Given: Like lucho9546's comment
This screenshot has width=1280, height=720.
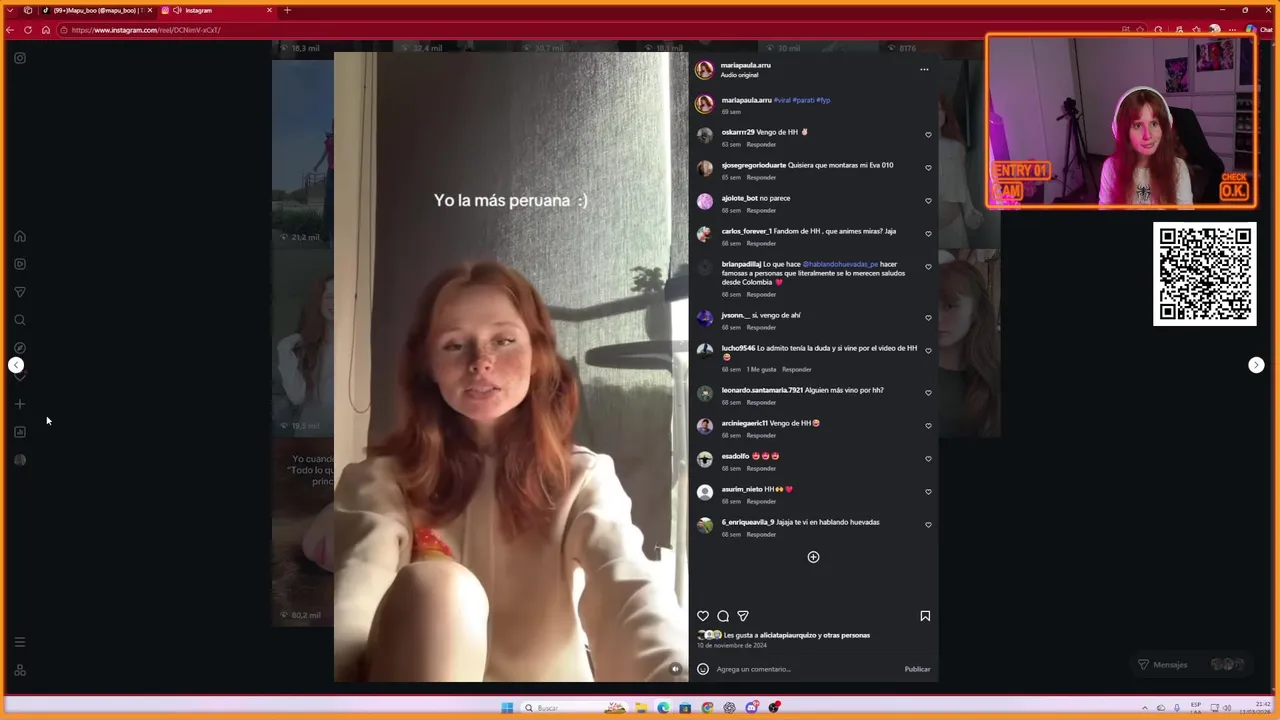Looking at the screenshot, I should 928,351.
